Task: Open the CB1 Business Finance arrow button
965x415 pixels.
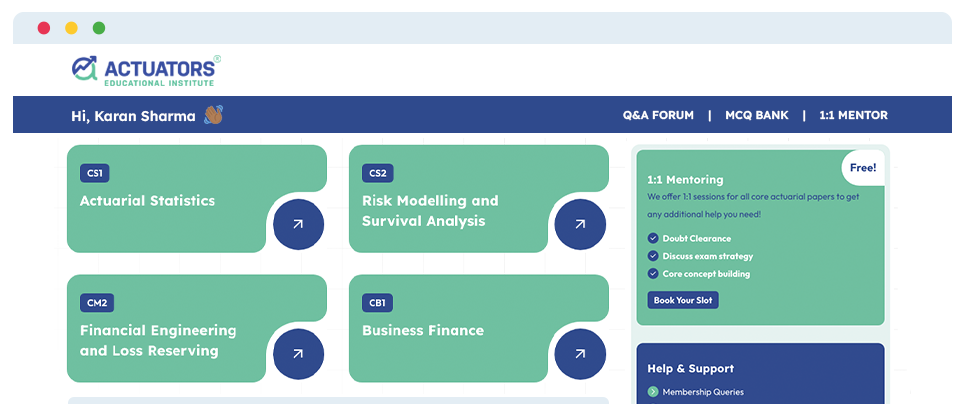Action: coord(580,354)
